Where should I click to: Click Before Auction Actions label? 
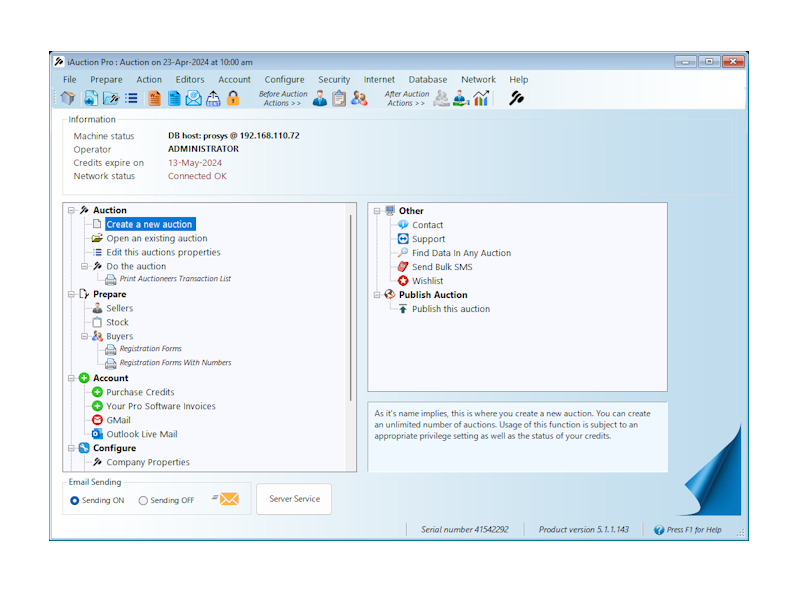(x=283, y=98)
